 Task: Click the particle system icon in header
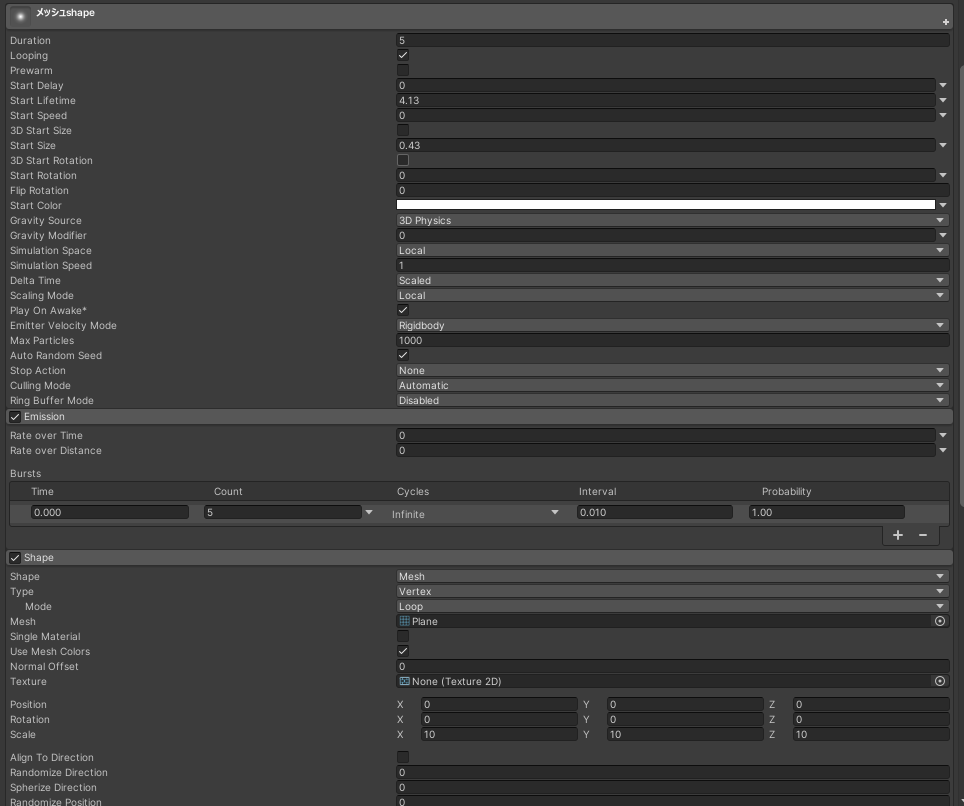20,16
